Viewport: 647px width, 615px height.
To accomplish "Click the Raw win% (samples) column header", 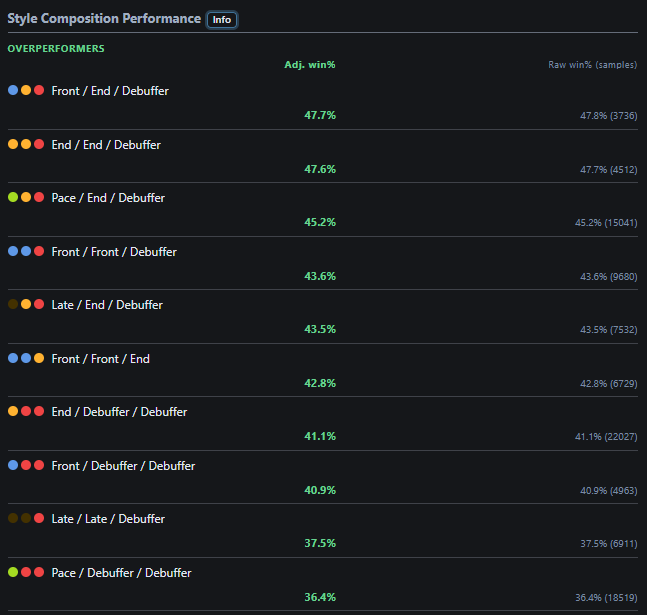I will pos(593,65).
